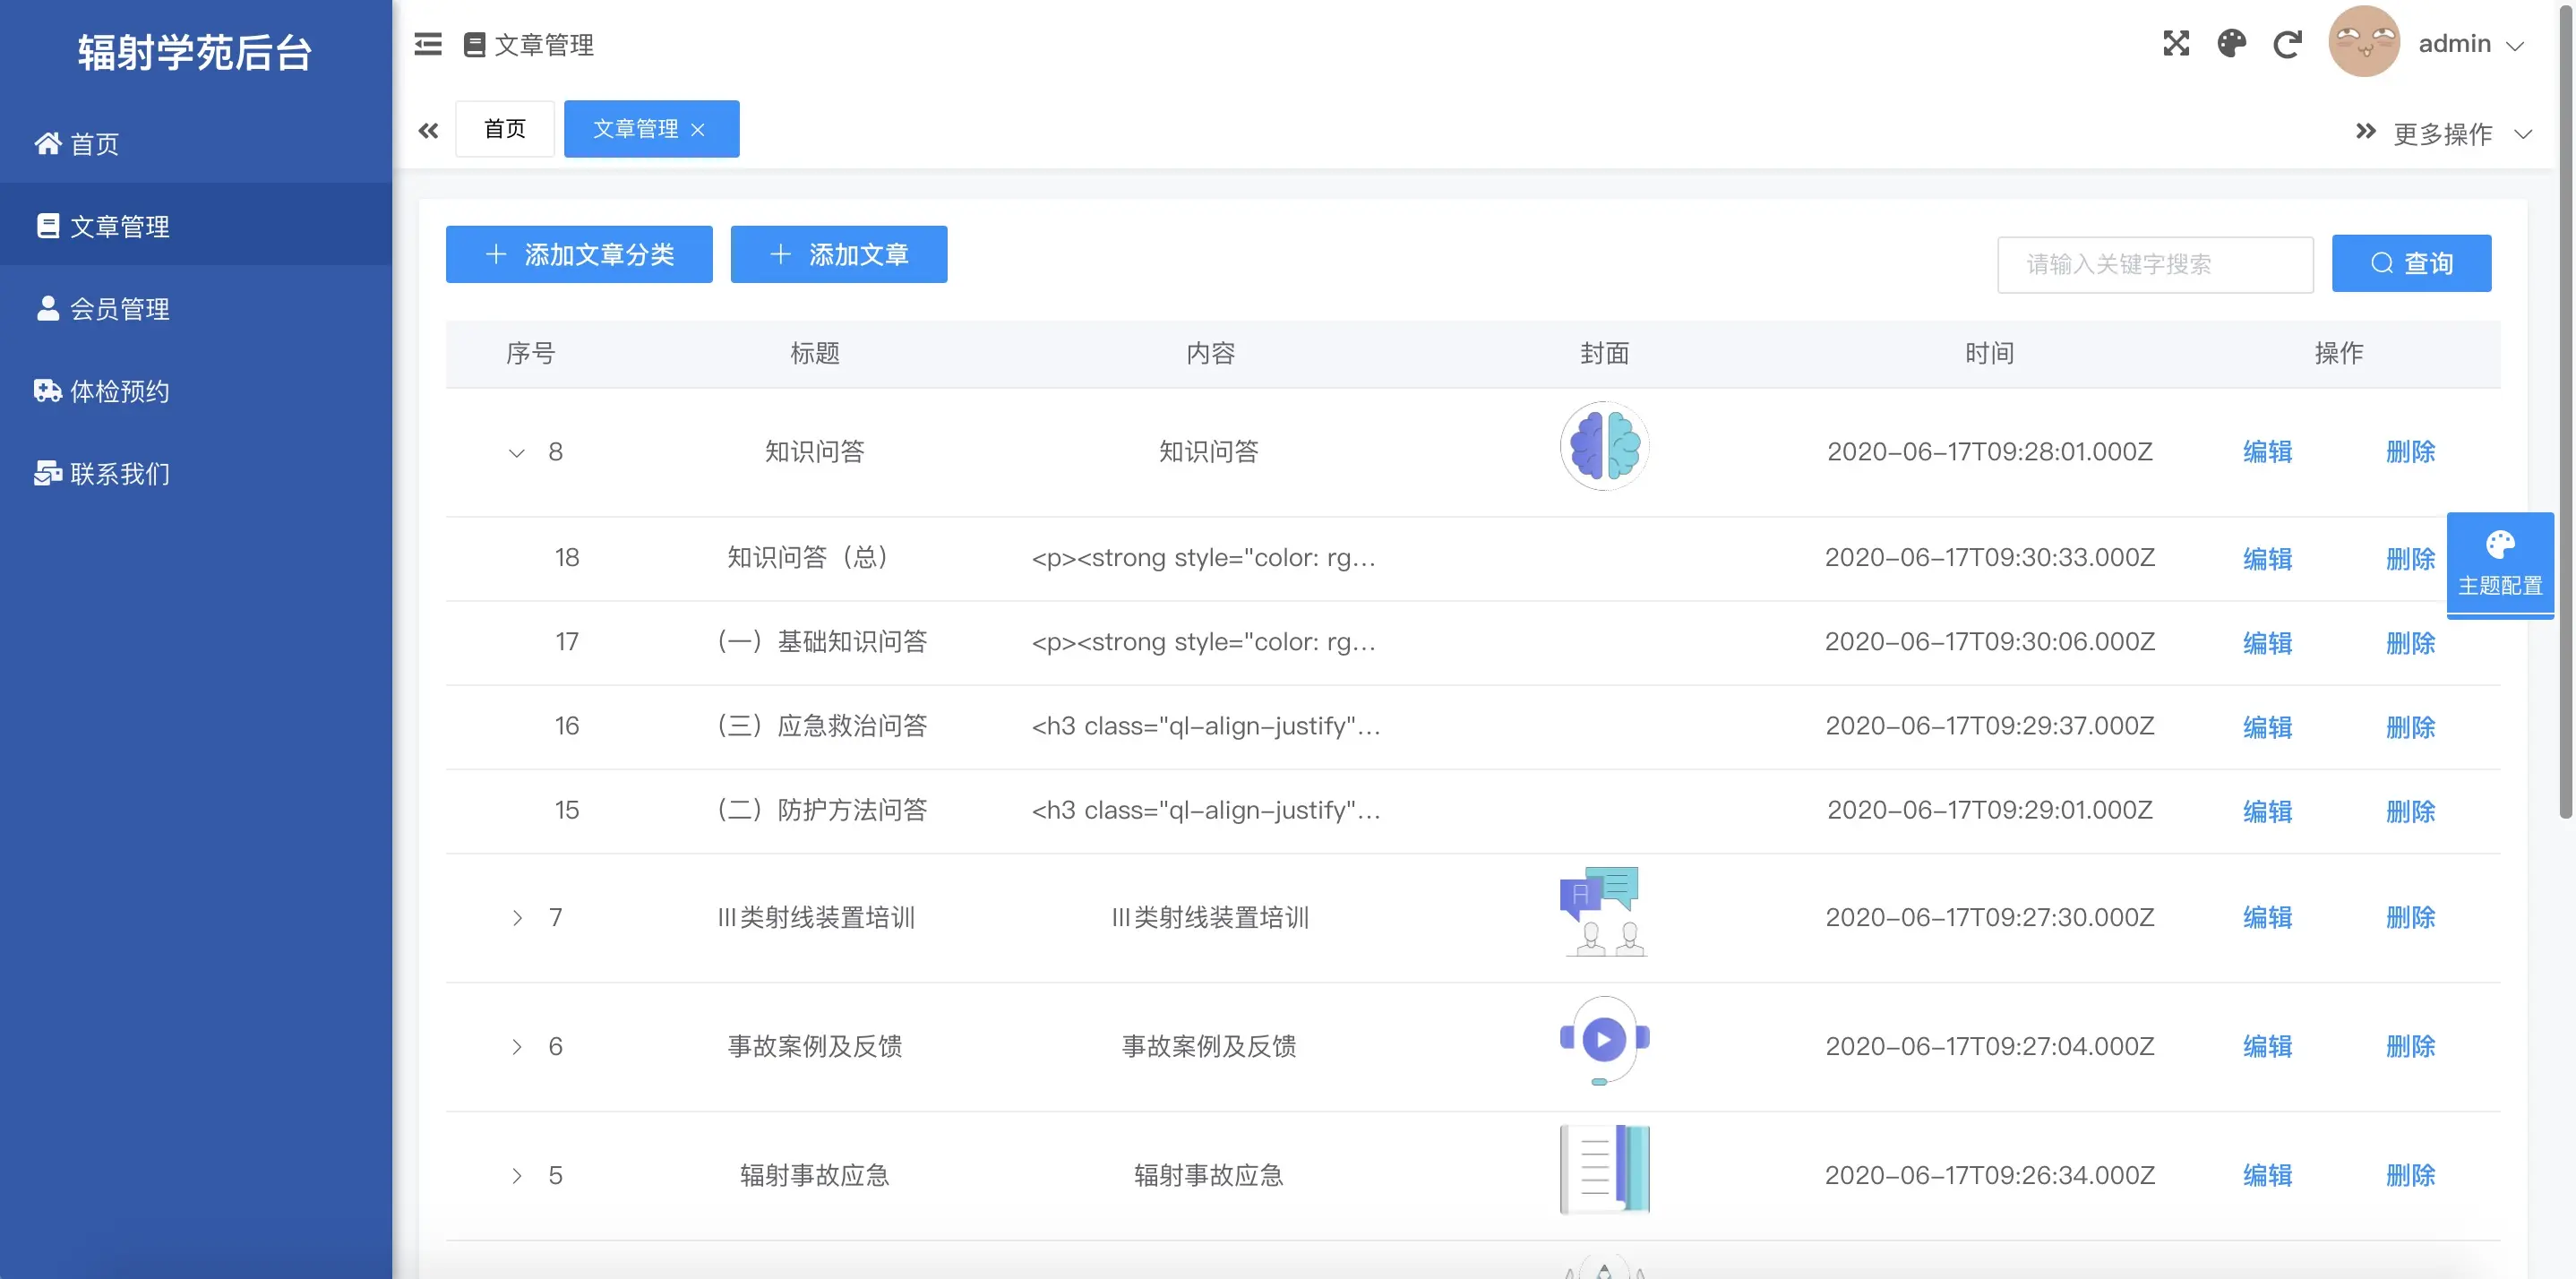Close the 文章管理 tab
Viewport: 2576px width, 1279px height.
[x=698, y=130]
